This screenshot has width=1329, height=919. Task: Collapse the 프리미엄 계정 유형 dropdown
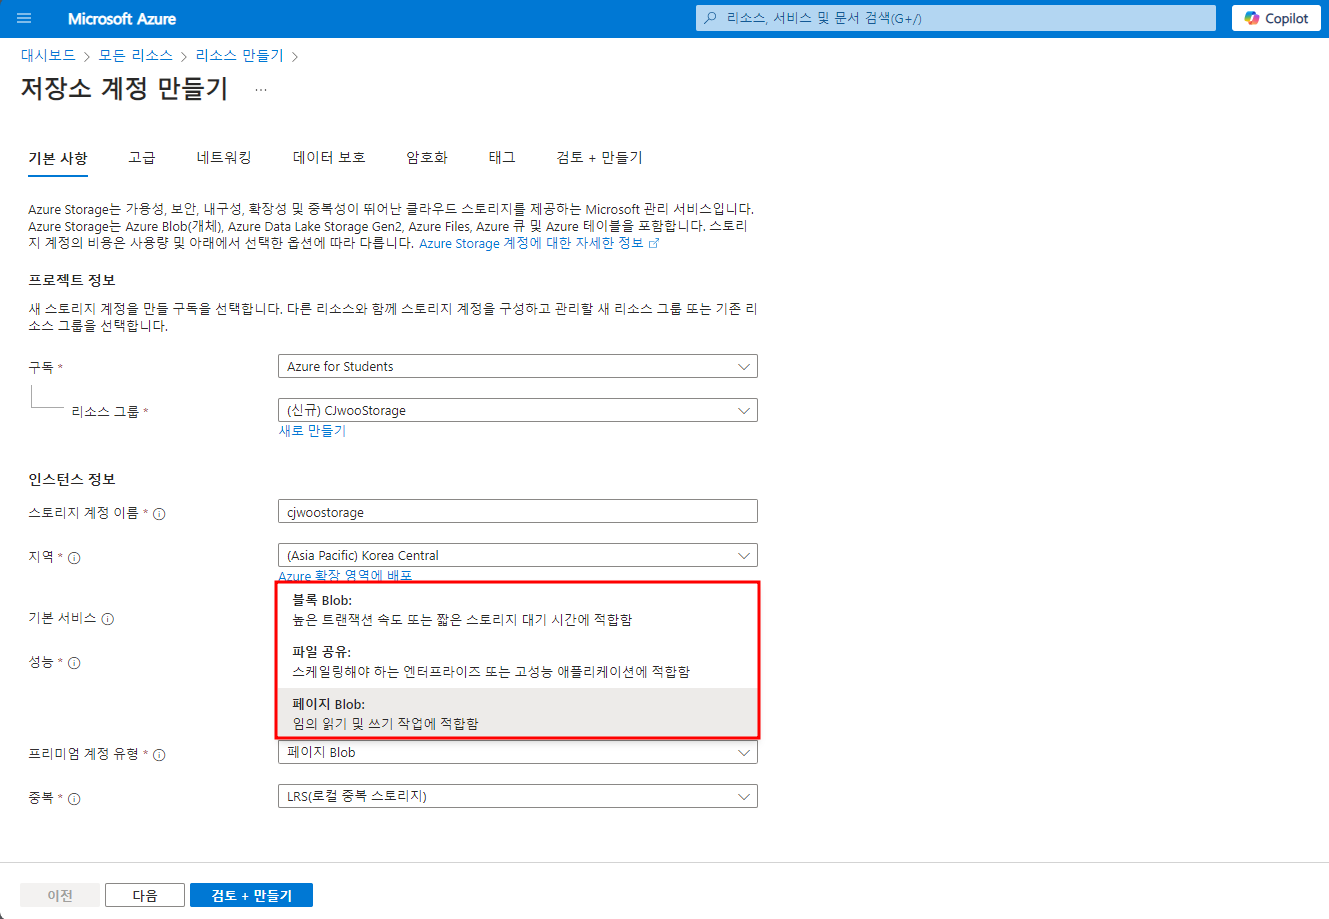pyautogui.click(x=517, y=752)
